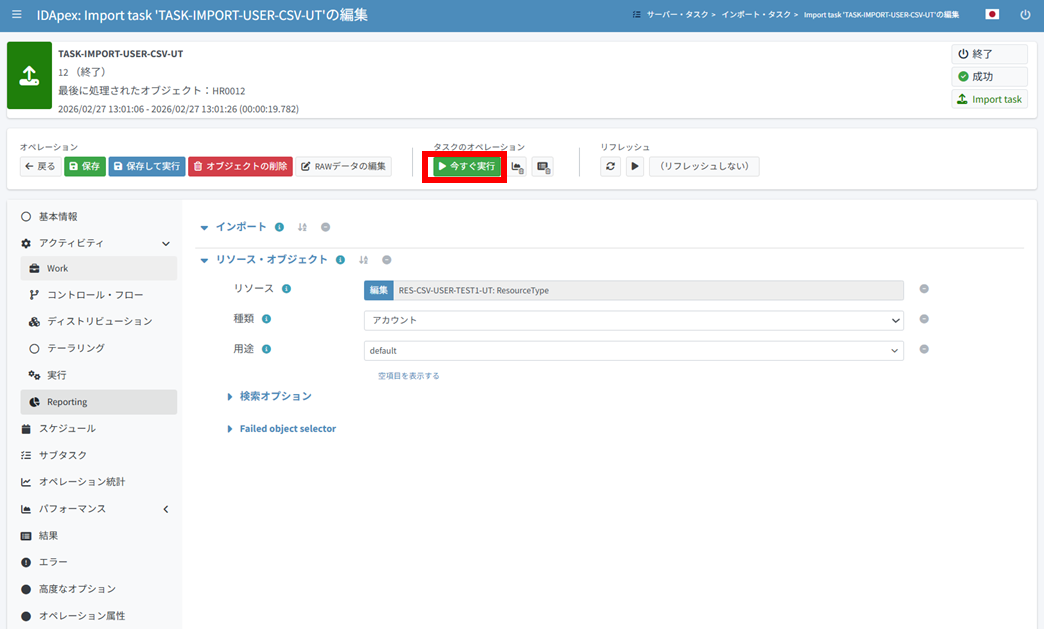The image size is (1044, 629).
Task: Click sort icon beside インポート heading
Action: coord(303,227)
